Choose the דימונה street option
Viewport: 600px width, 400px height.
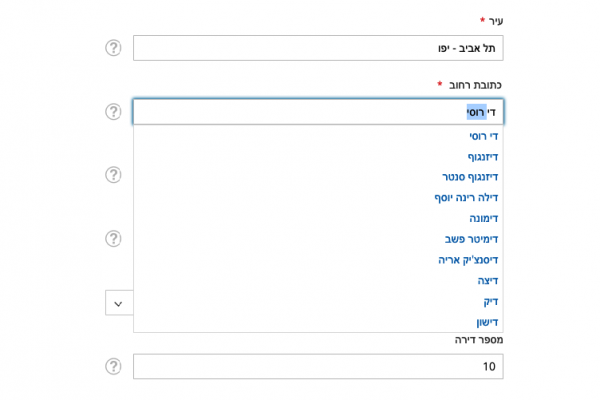tap(484, 218)
